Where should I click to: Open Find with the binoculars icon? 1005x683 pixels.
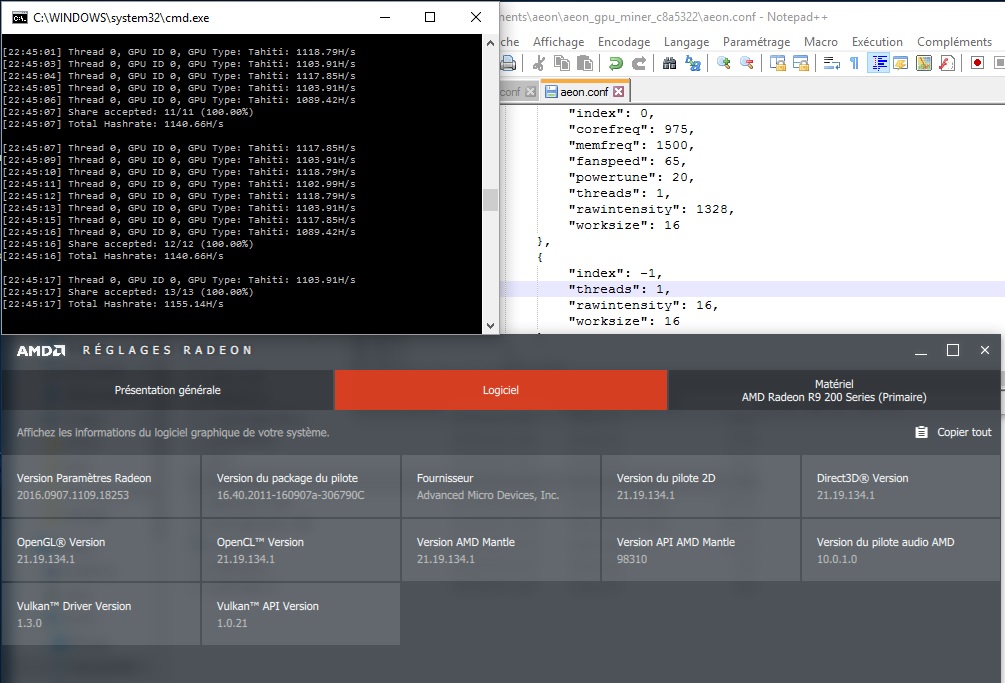click(670, 63)
